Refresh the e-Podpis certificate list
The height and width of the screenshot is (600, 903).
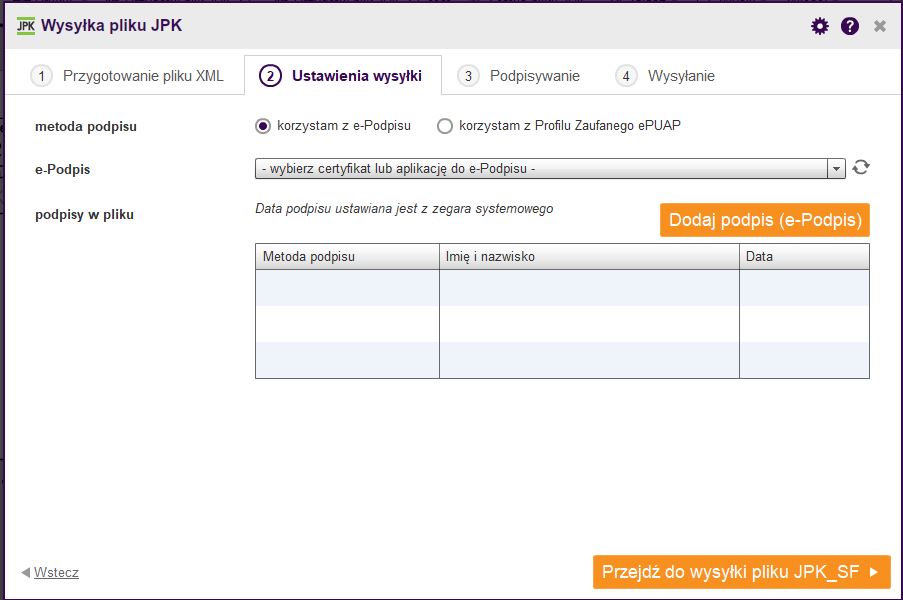[861, 168]
